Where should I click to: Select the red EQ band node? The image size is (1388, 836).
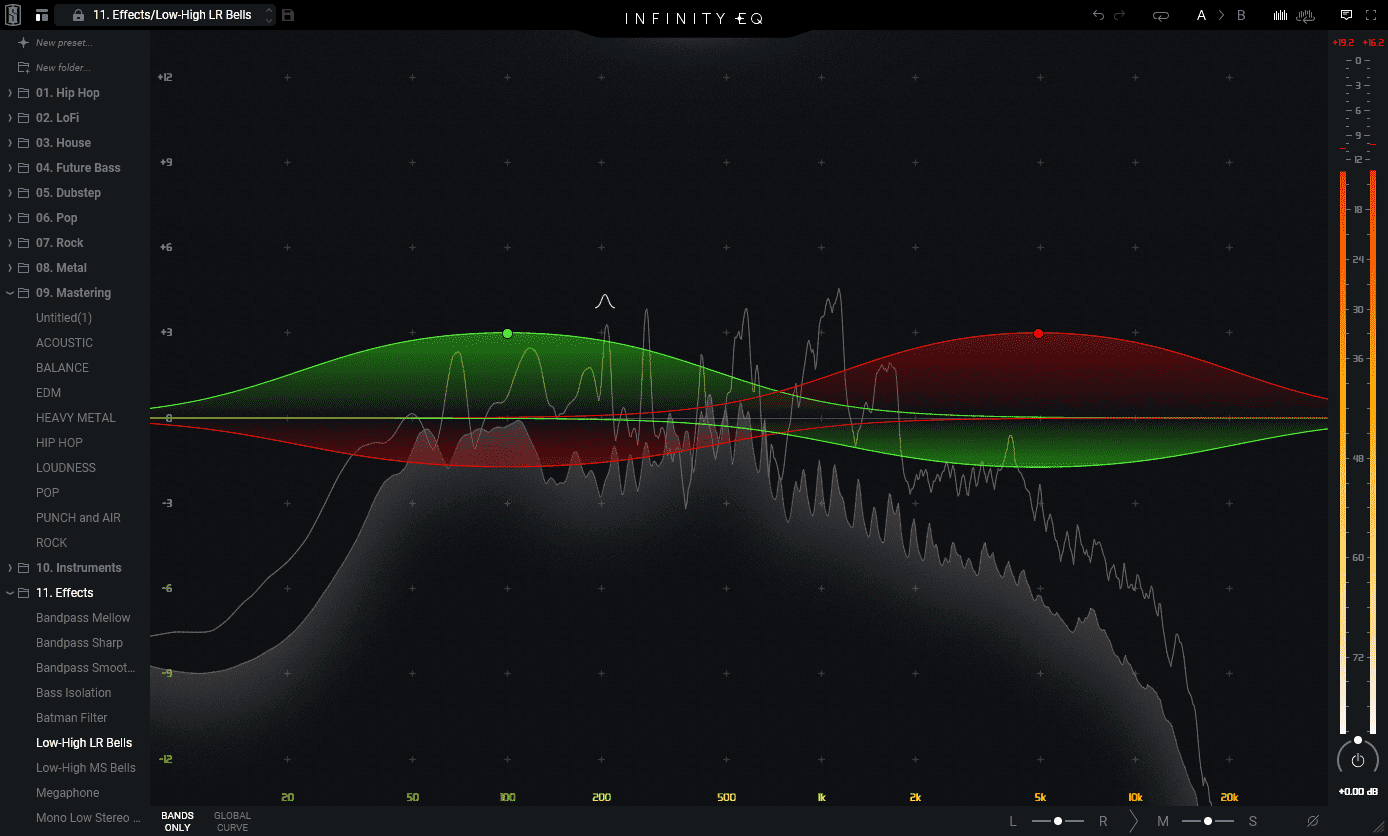click(x=1038, y=333)
